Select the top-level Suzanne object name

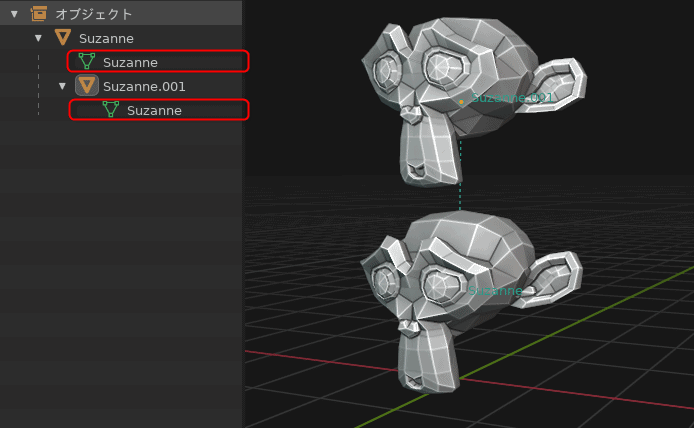(106, 39)
